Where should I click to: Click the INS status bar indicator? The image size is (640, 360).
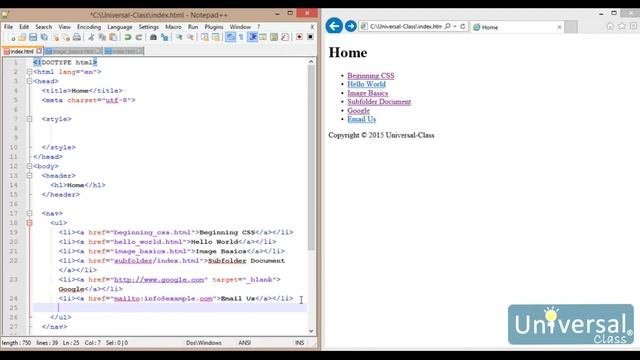299,343
